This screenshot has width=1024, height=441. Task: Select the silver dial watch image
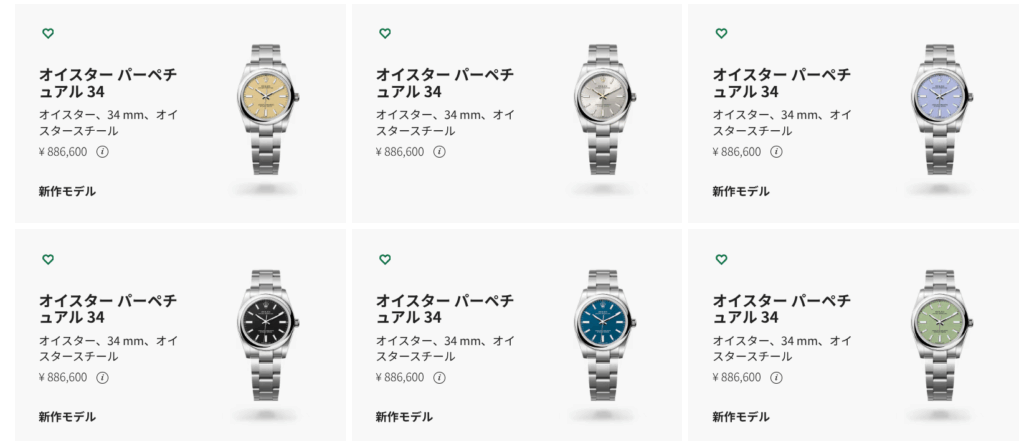click(603, 110)
